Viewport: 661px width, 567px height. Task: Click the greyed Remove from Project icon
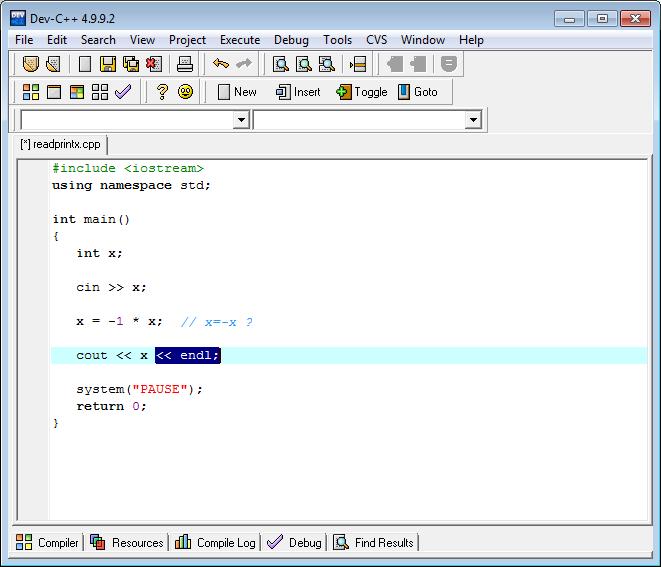[x=418, y=64]
